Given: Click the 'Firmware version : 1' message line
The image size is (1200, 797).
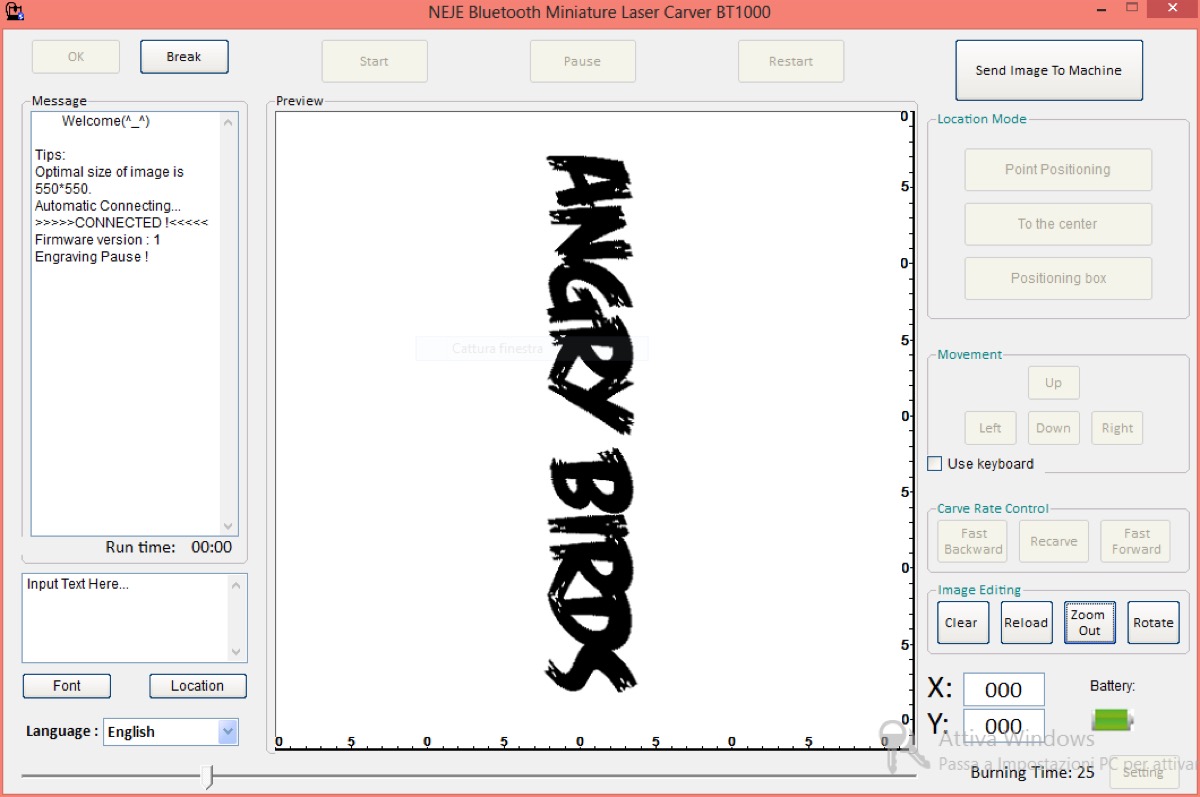Looking at the screenshot, I should [x=98, y=240].
